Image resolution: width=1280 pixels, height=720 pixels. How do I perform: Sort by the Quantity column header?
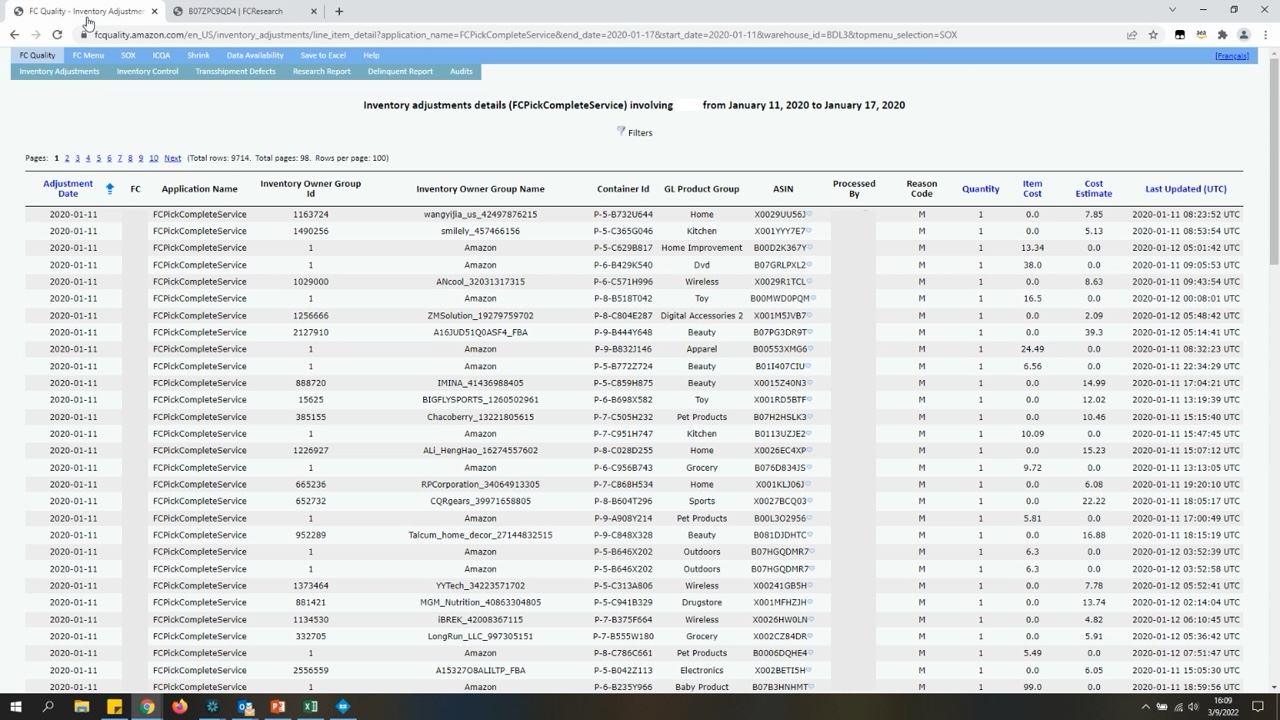coord(980,189)
